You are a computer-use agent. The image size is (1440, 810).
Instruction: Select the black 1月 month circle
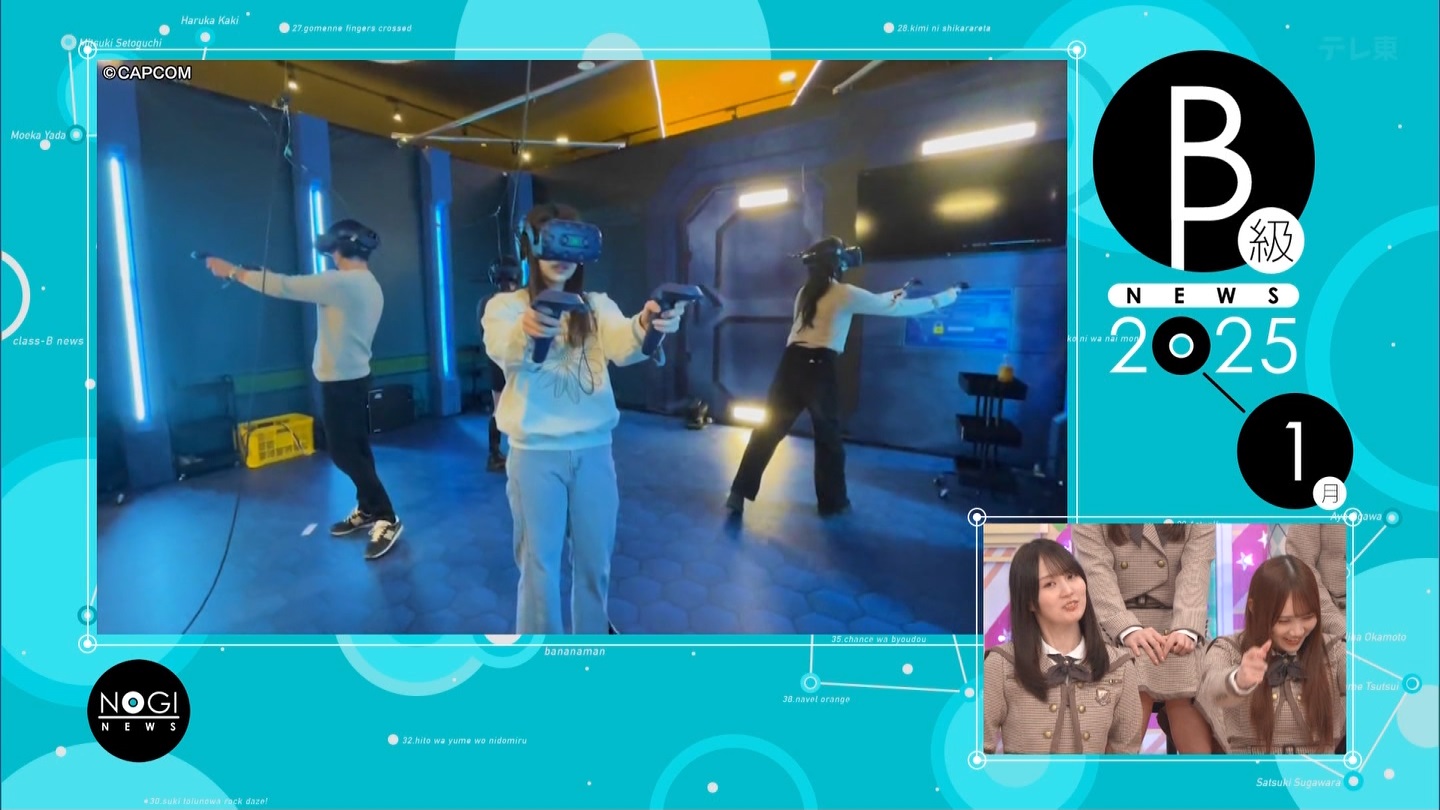[x=1294, y=451]
